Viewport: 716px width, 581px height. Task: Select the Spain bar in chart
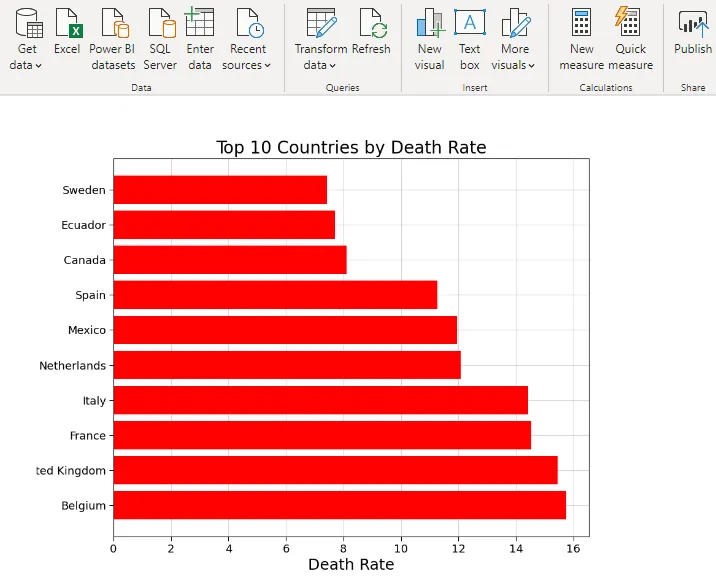[x=275, y=295]
